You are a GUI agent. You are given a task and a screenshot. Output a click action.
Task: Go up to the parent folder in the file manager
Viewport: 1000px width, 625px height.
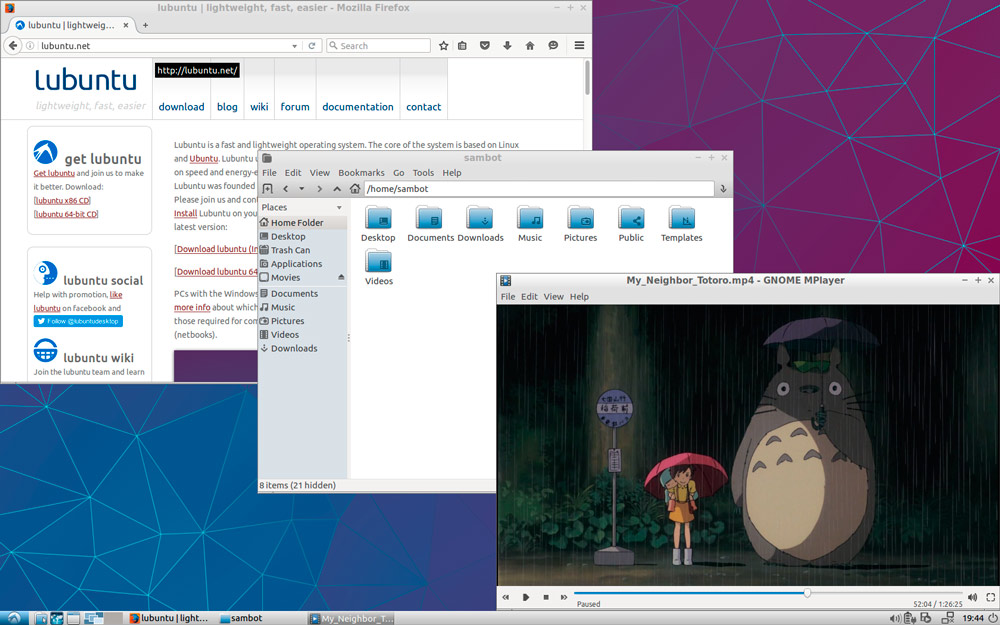click(337, 189)
